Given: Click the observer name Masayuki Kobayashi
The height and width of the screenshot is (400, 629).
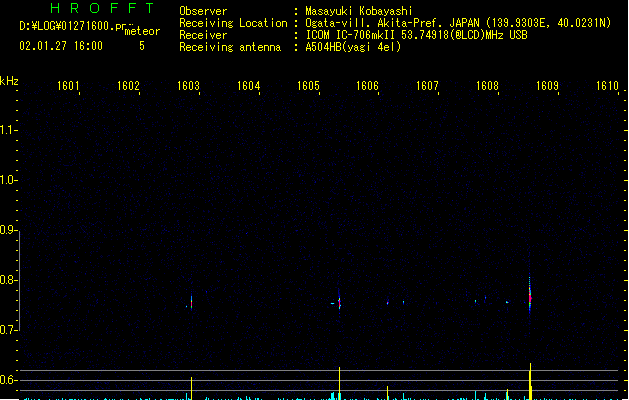Looking at the screenshot, I should tap(359, 11).
